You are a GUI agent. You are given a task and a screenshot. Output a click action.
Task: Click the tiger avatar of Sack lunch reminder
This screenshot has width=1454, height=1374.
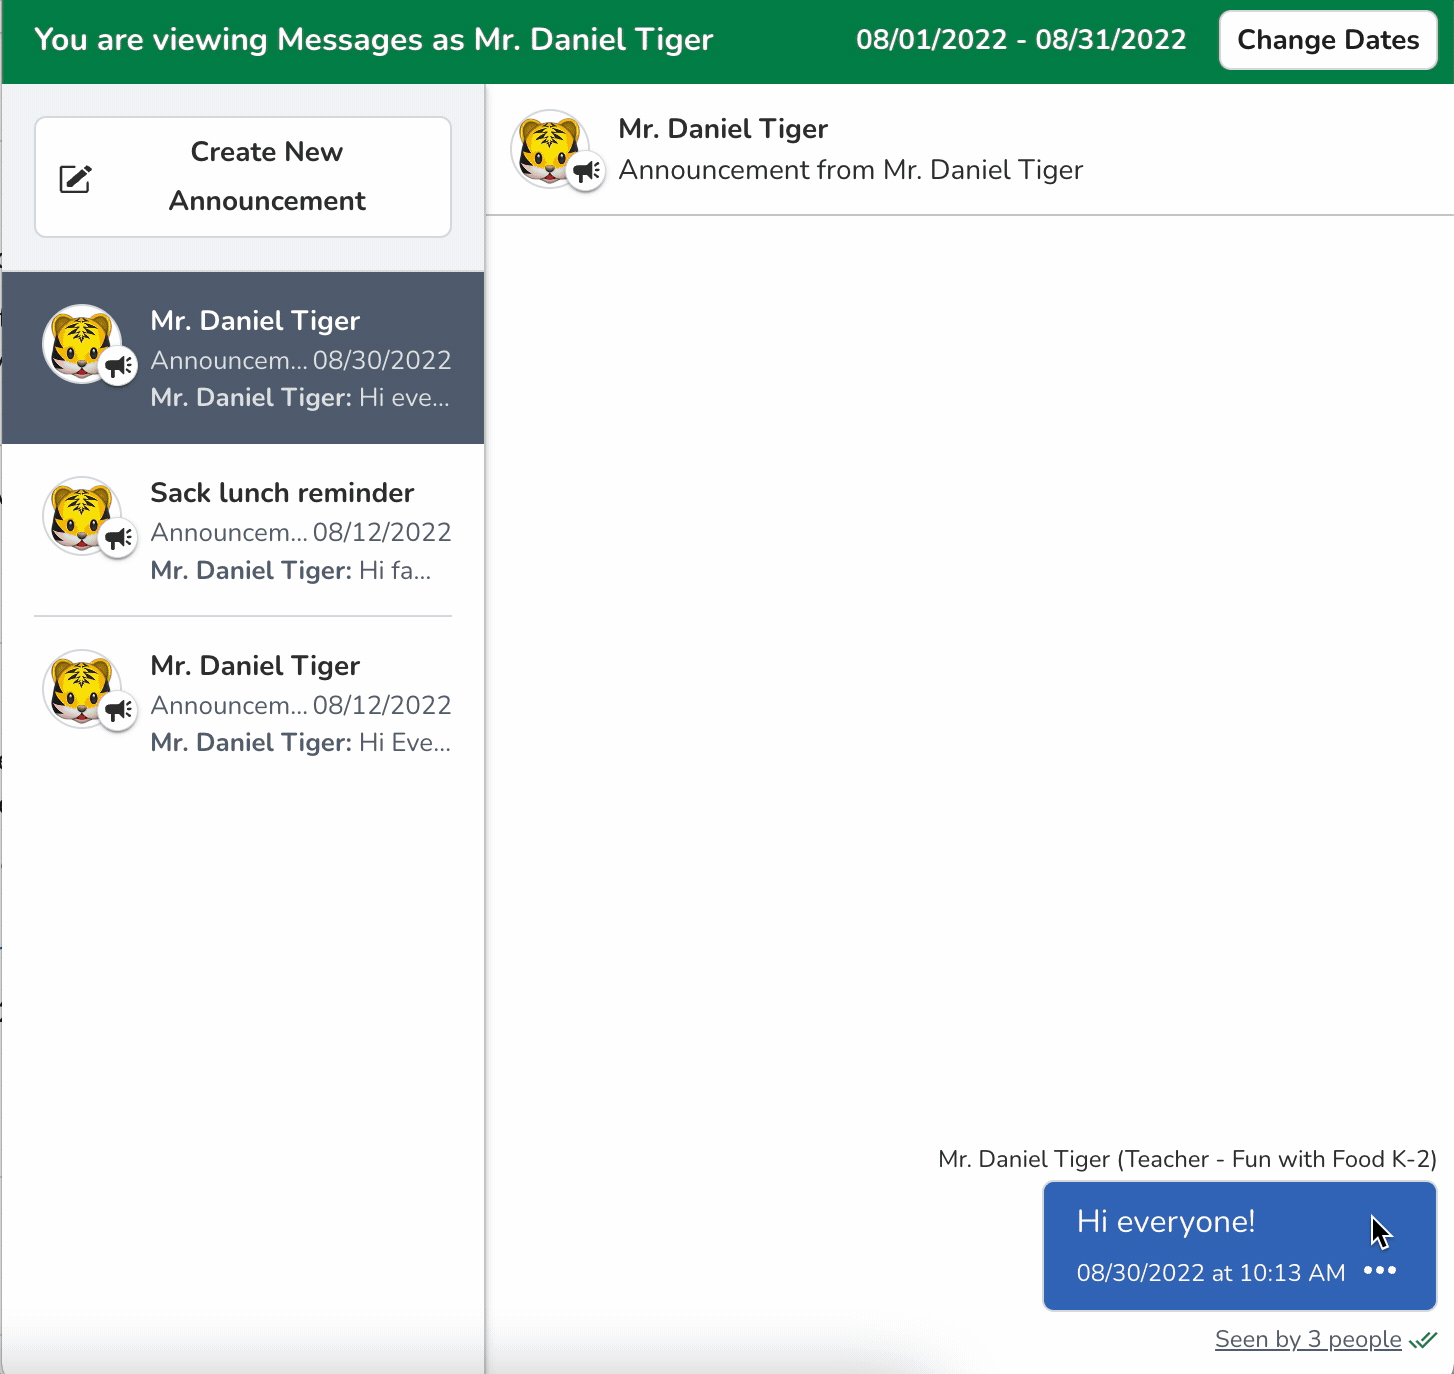80,514
